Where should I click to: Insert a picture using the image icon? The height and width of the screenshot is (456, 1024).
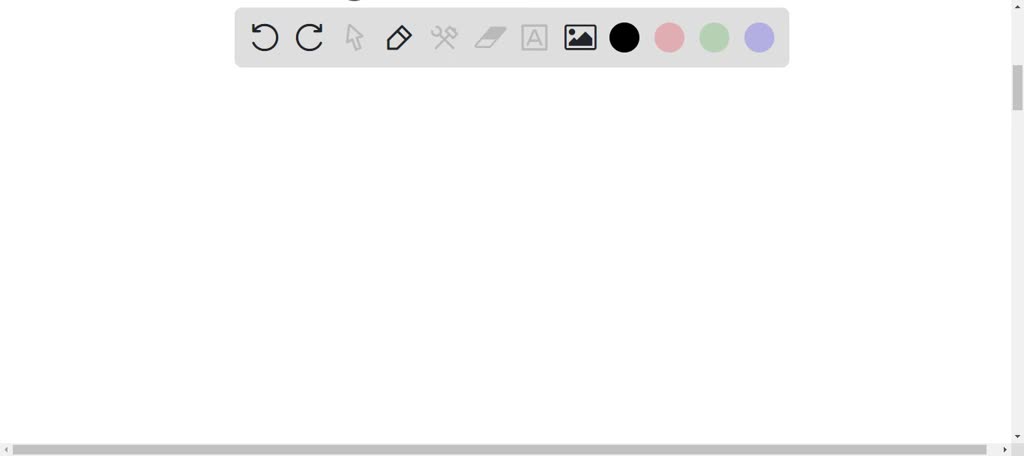[x=580, y=37]
